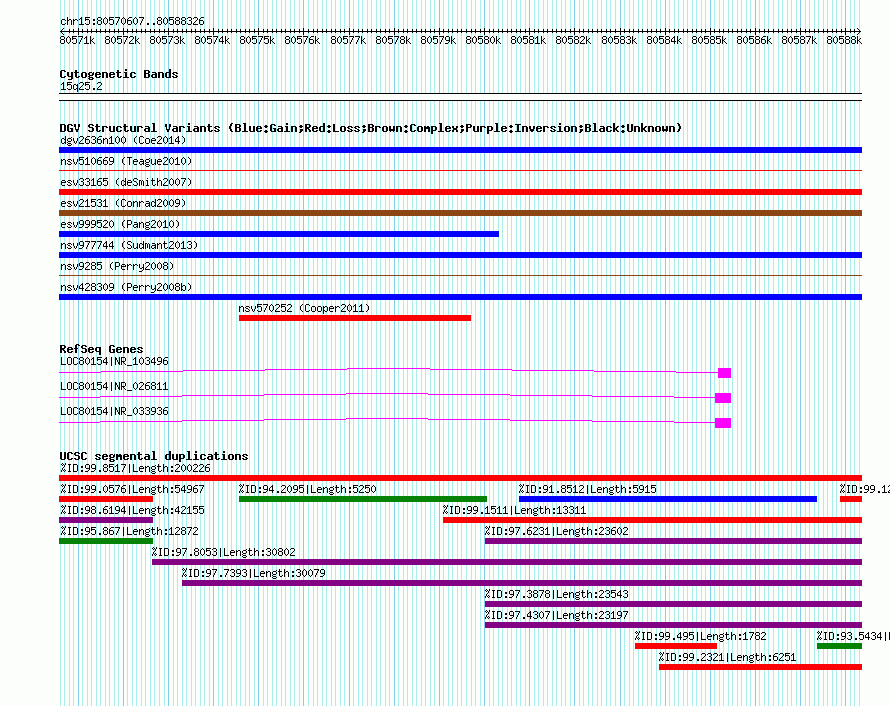Click the Cytogenetic Bands track title
This screenshot has width=890, height=706.
tap(119, 74)
